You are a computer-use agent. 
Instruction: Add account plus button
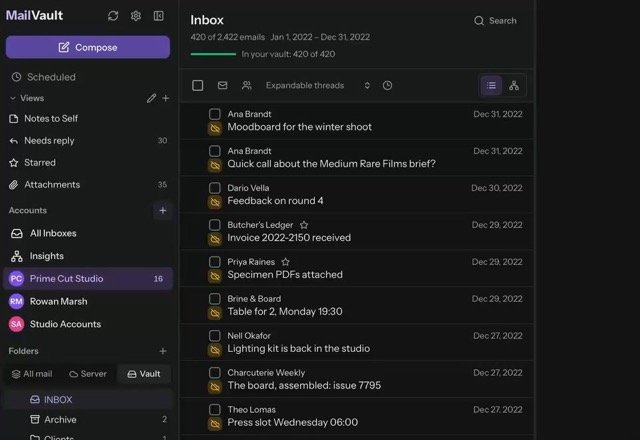[163, 211]
